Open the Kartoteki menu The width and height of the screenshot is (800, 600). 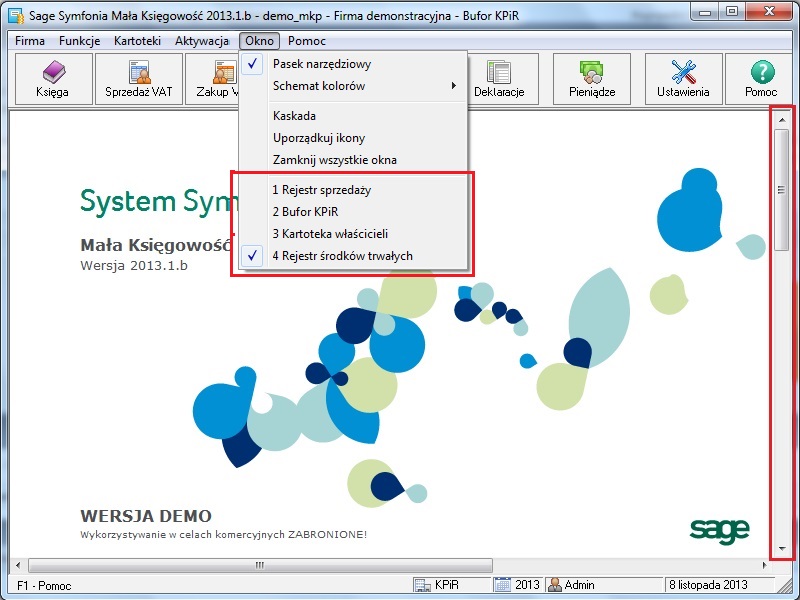137,41
